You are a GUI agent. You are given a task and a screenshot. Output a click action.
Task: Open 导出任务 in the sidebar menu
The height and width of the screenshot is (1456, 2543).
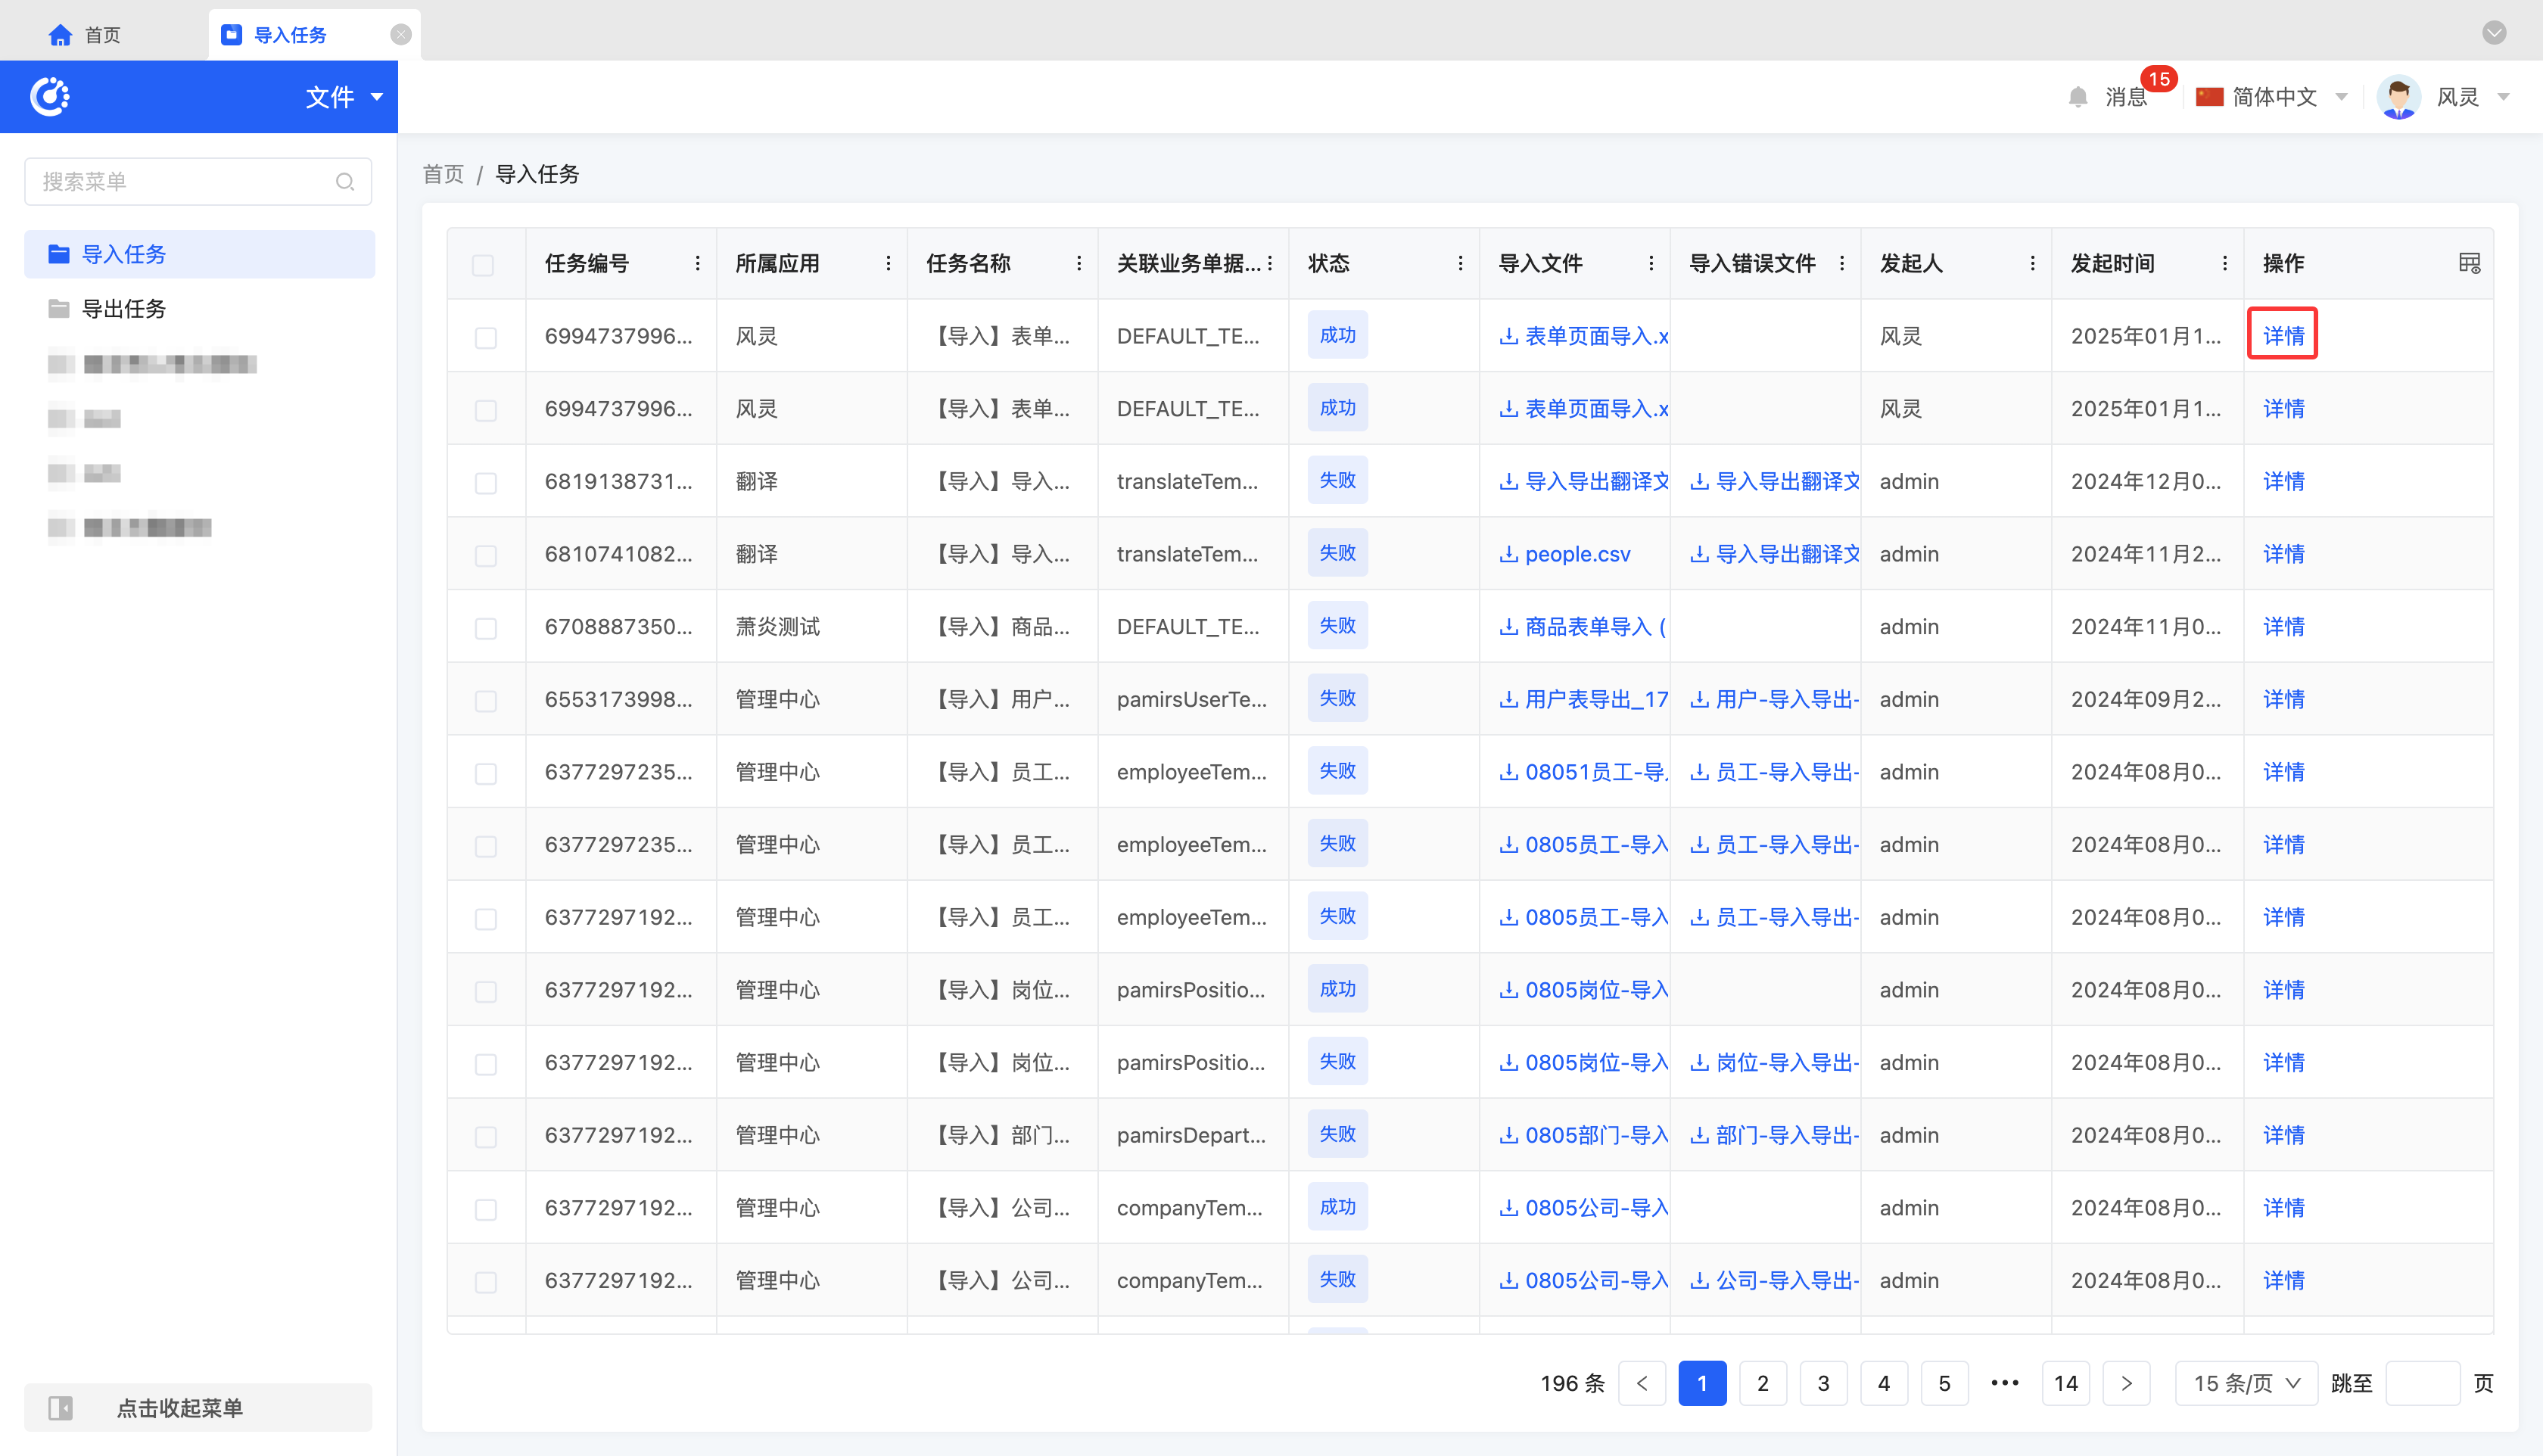pyautogui.click(x=124, y=309)
